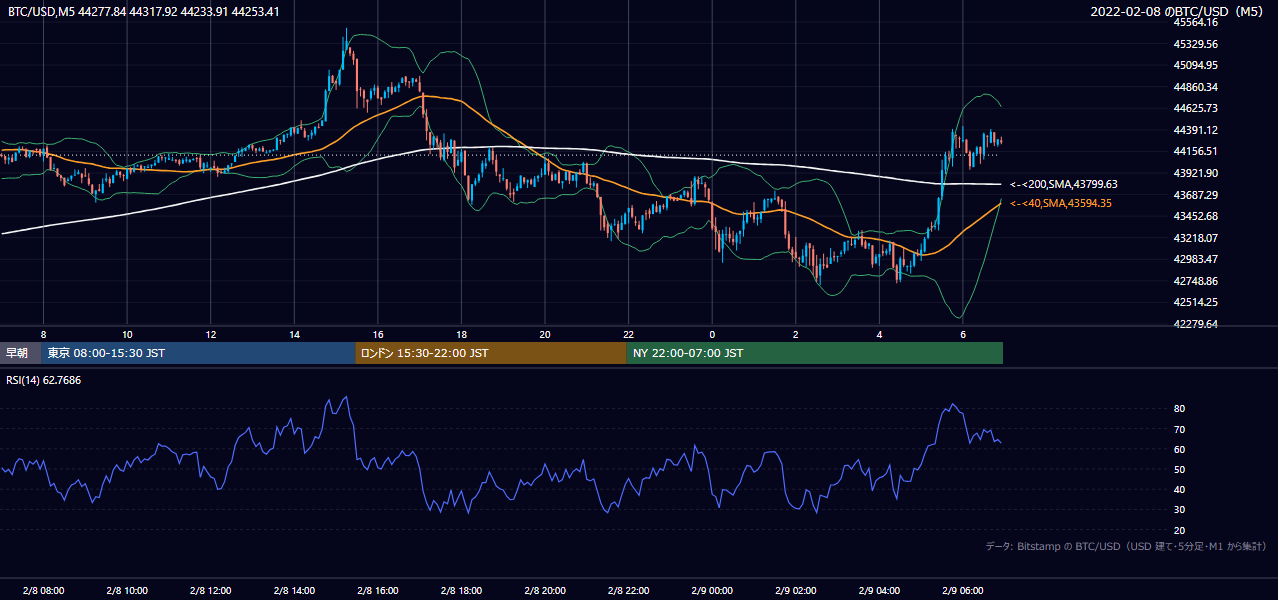The image size is (1278, 600).
Task: Click hour label 18 on price chart axis
Action: click(x=461, y=333)
